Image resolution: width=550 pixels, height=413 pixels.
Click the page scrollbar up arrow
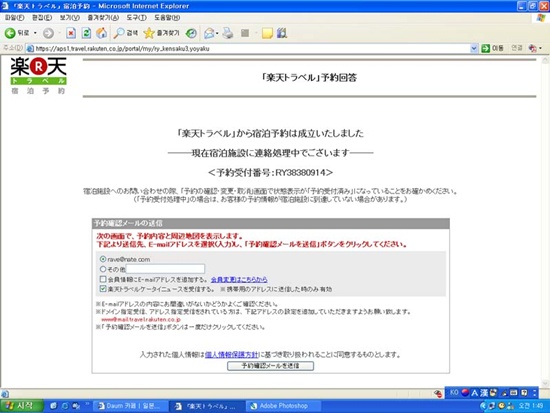point(545,60)
